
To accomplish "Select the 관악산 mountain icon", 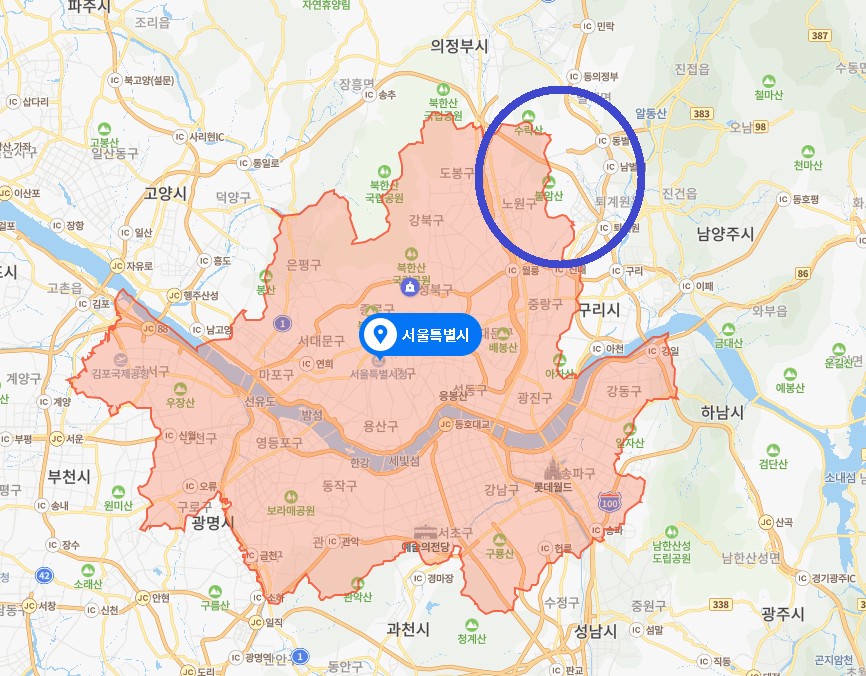I will point(357,583).
